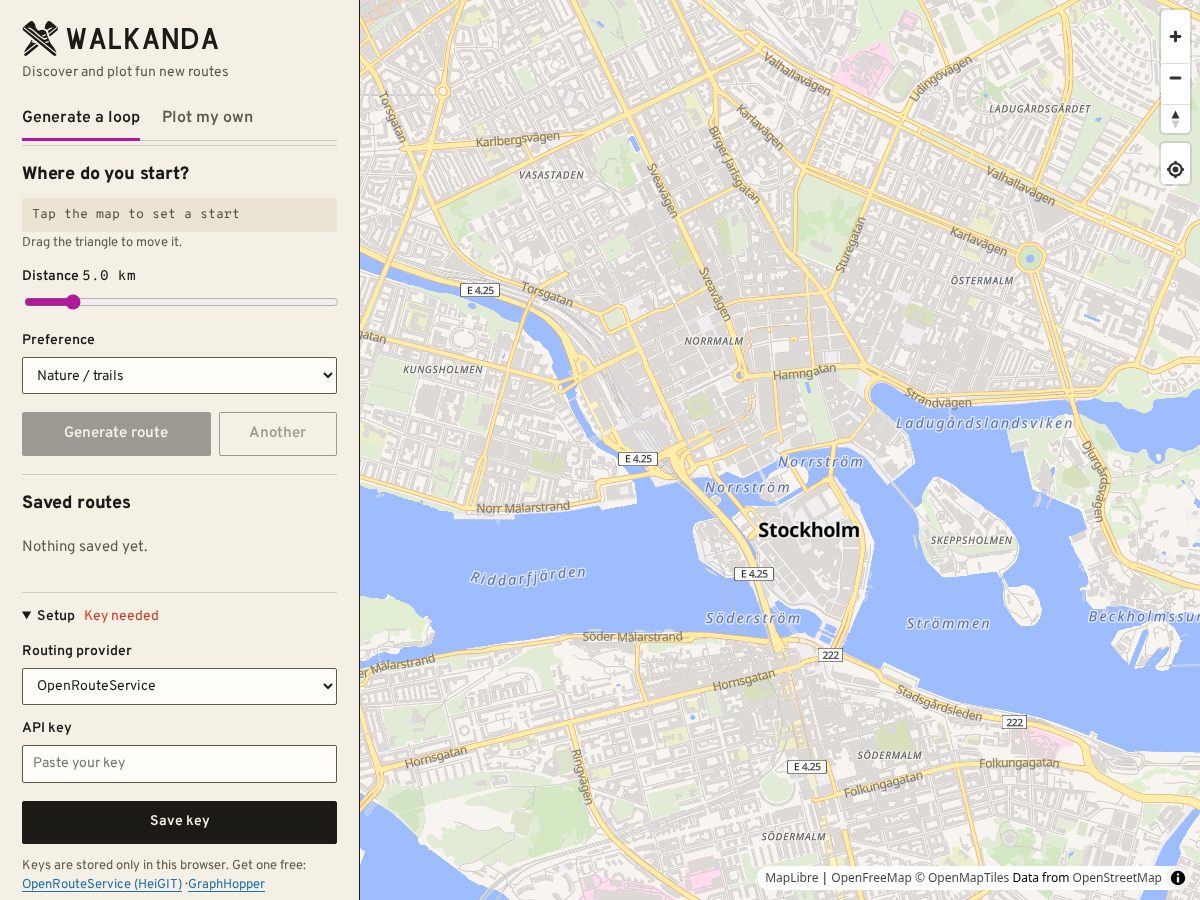Click the Riddarfjärden water label
The width and height of the screenshot is (1200, 900).
click(528, 575)
